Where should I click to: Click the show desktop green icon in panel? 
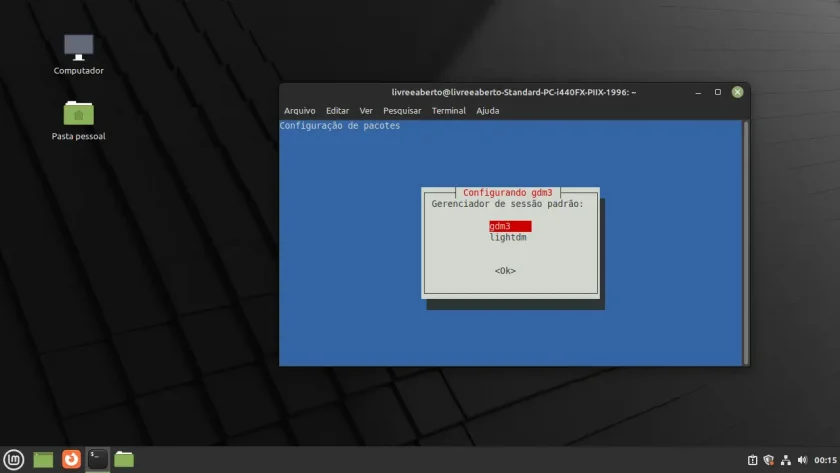click(x=43, y=460)
